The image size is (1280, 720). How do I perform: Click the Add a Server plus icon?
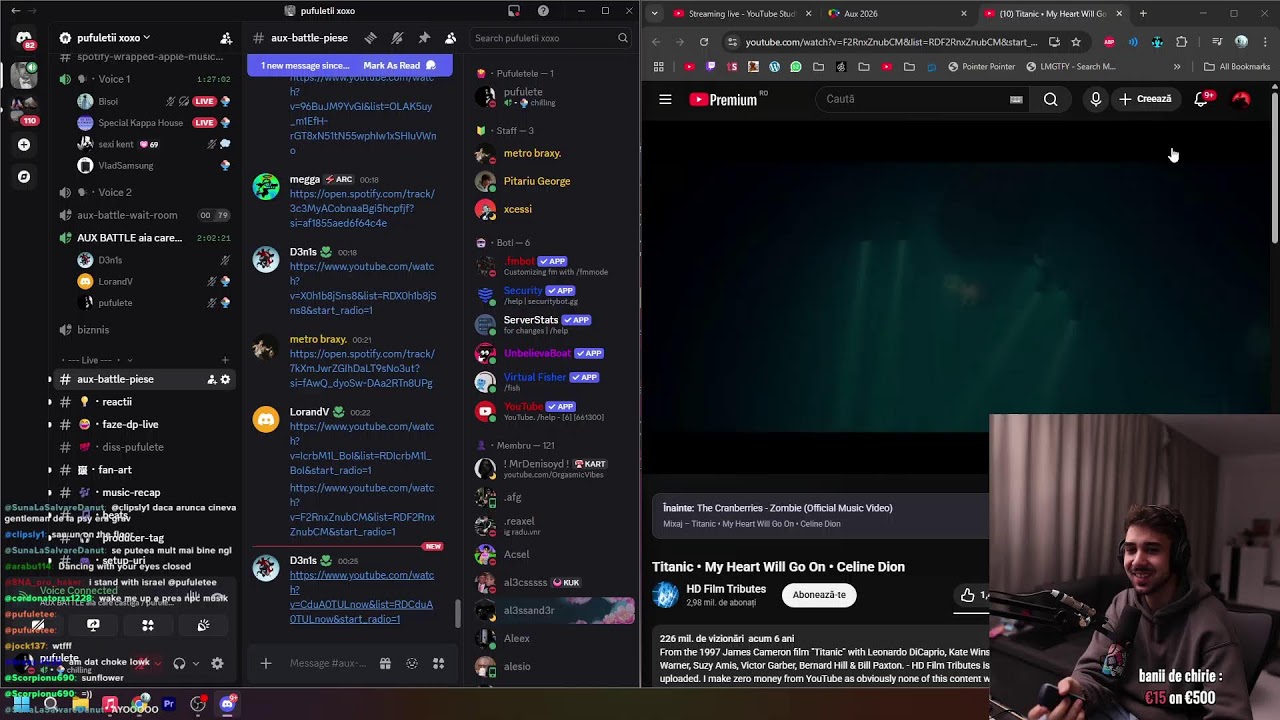point(24,144)
